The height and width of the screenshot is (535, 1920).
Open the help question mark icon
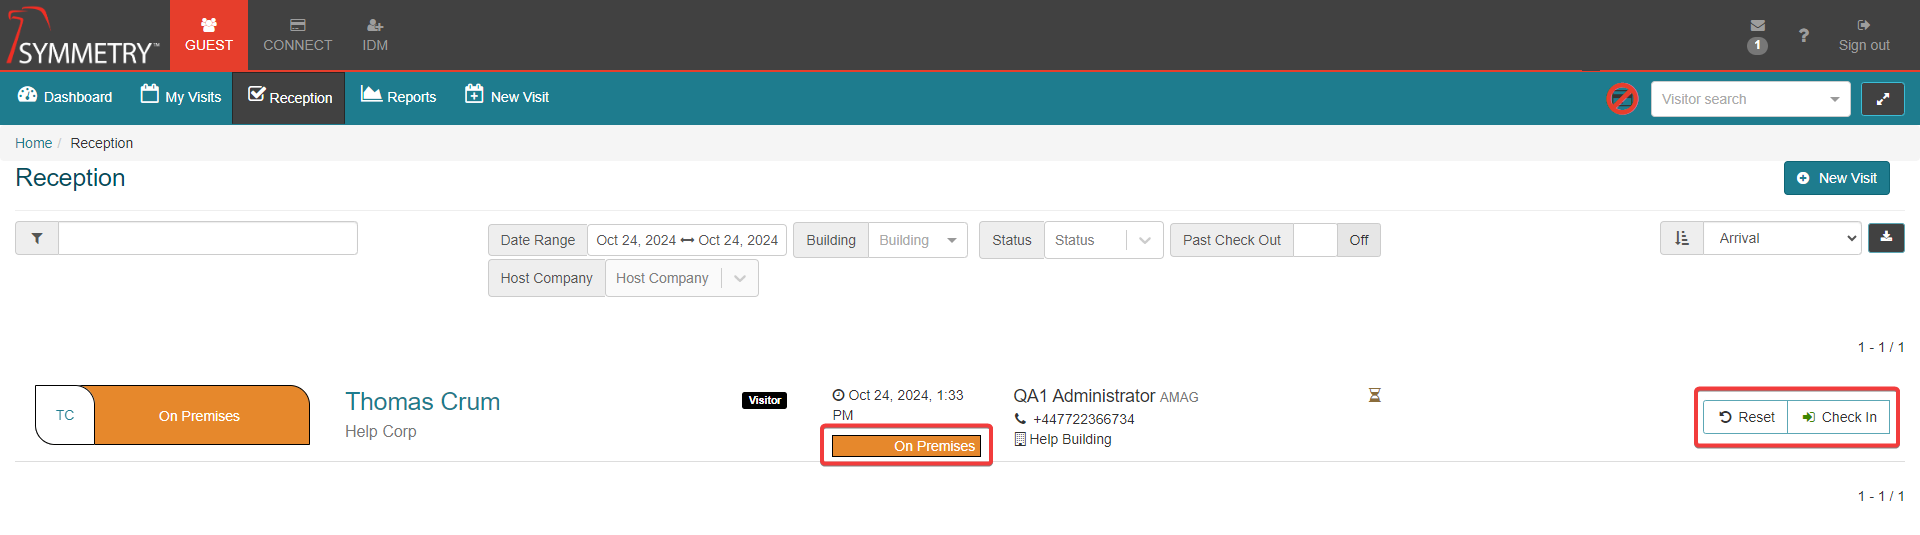(1803, 36)
